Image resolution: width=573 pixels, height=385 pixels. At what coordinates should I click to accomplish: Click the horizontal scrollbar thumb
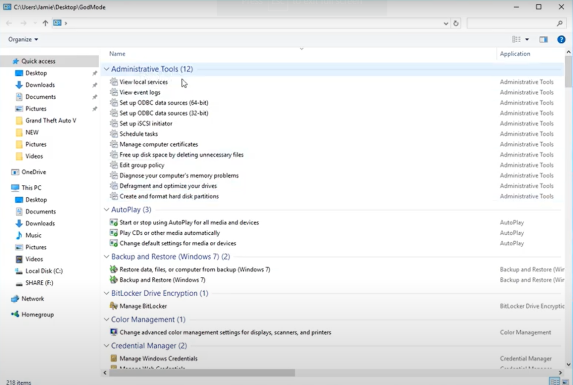202,373
